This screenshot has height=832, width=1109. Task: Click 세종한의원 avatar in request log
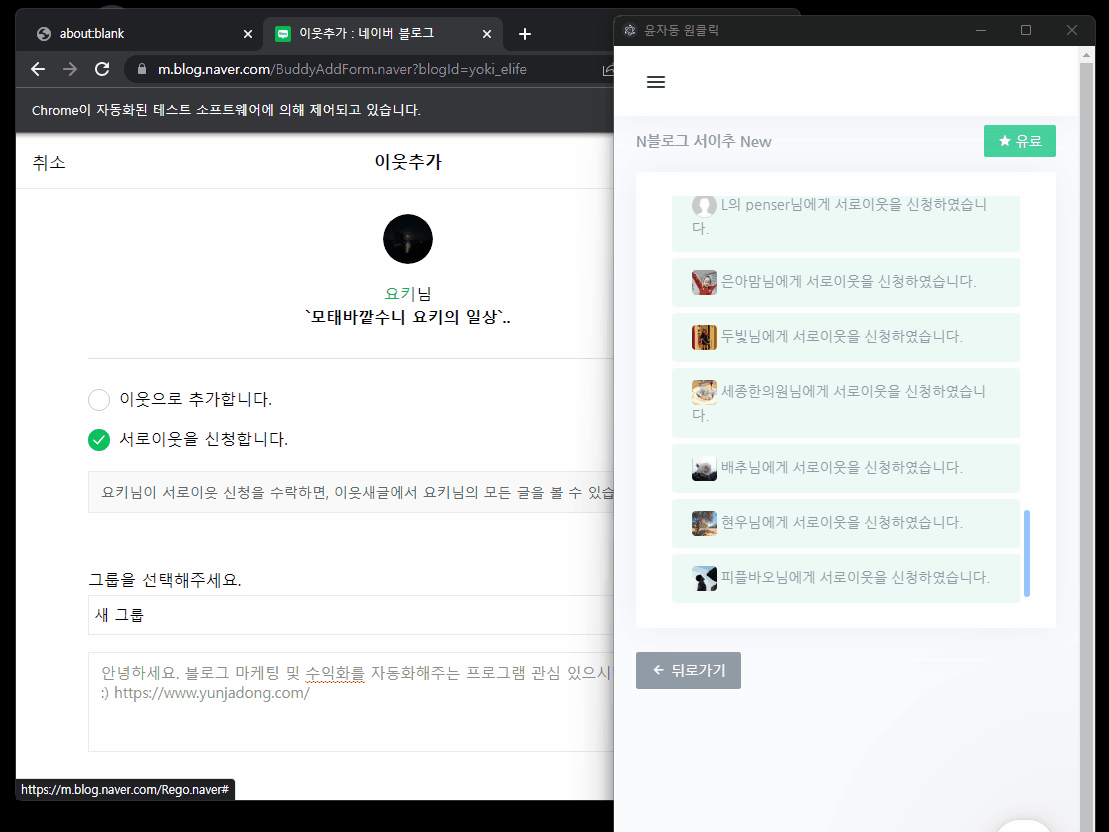click(704, 392)
